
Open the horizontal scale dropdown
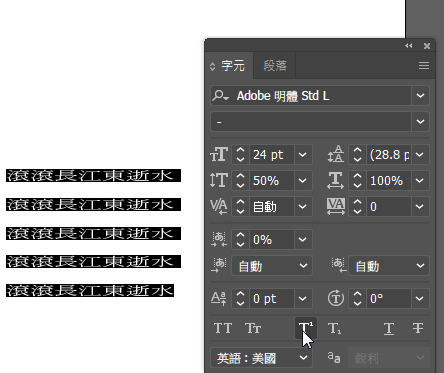click(x=420, y=180)
